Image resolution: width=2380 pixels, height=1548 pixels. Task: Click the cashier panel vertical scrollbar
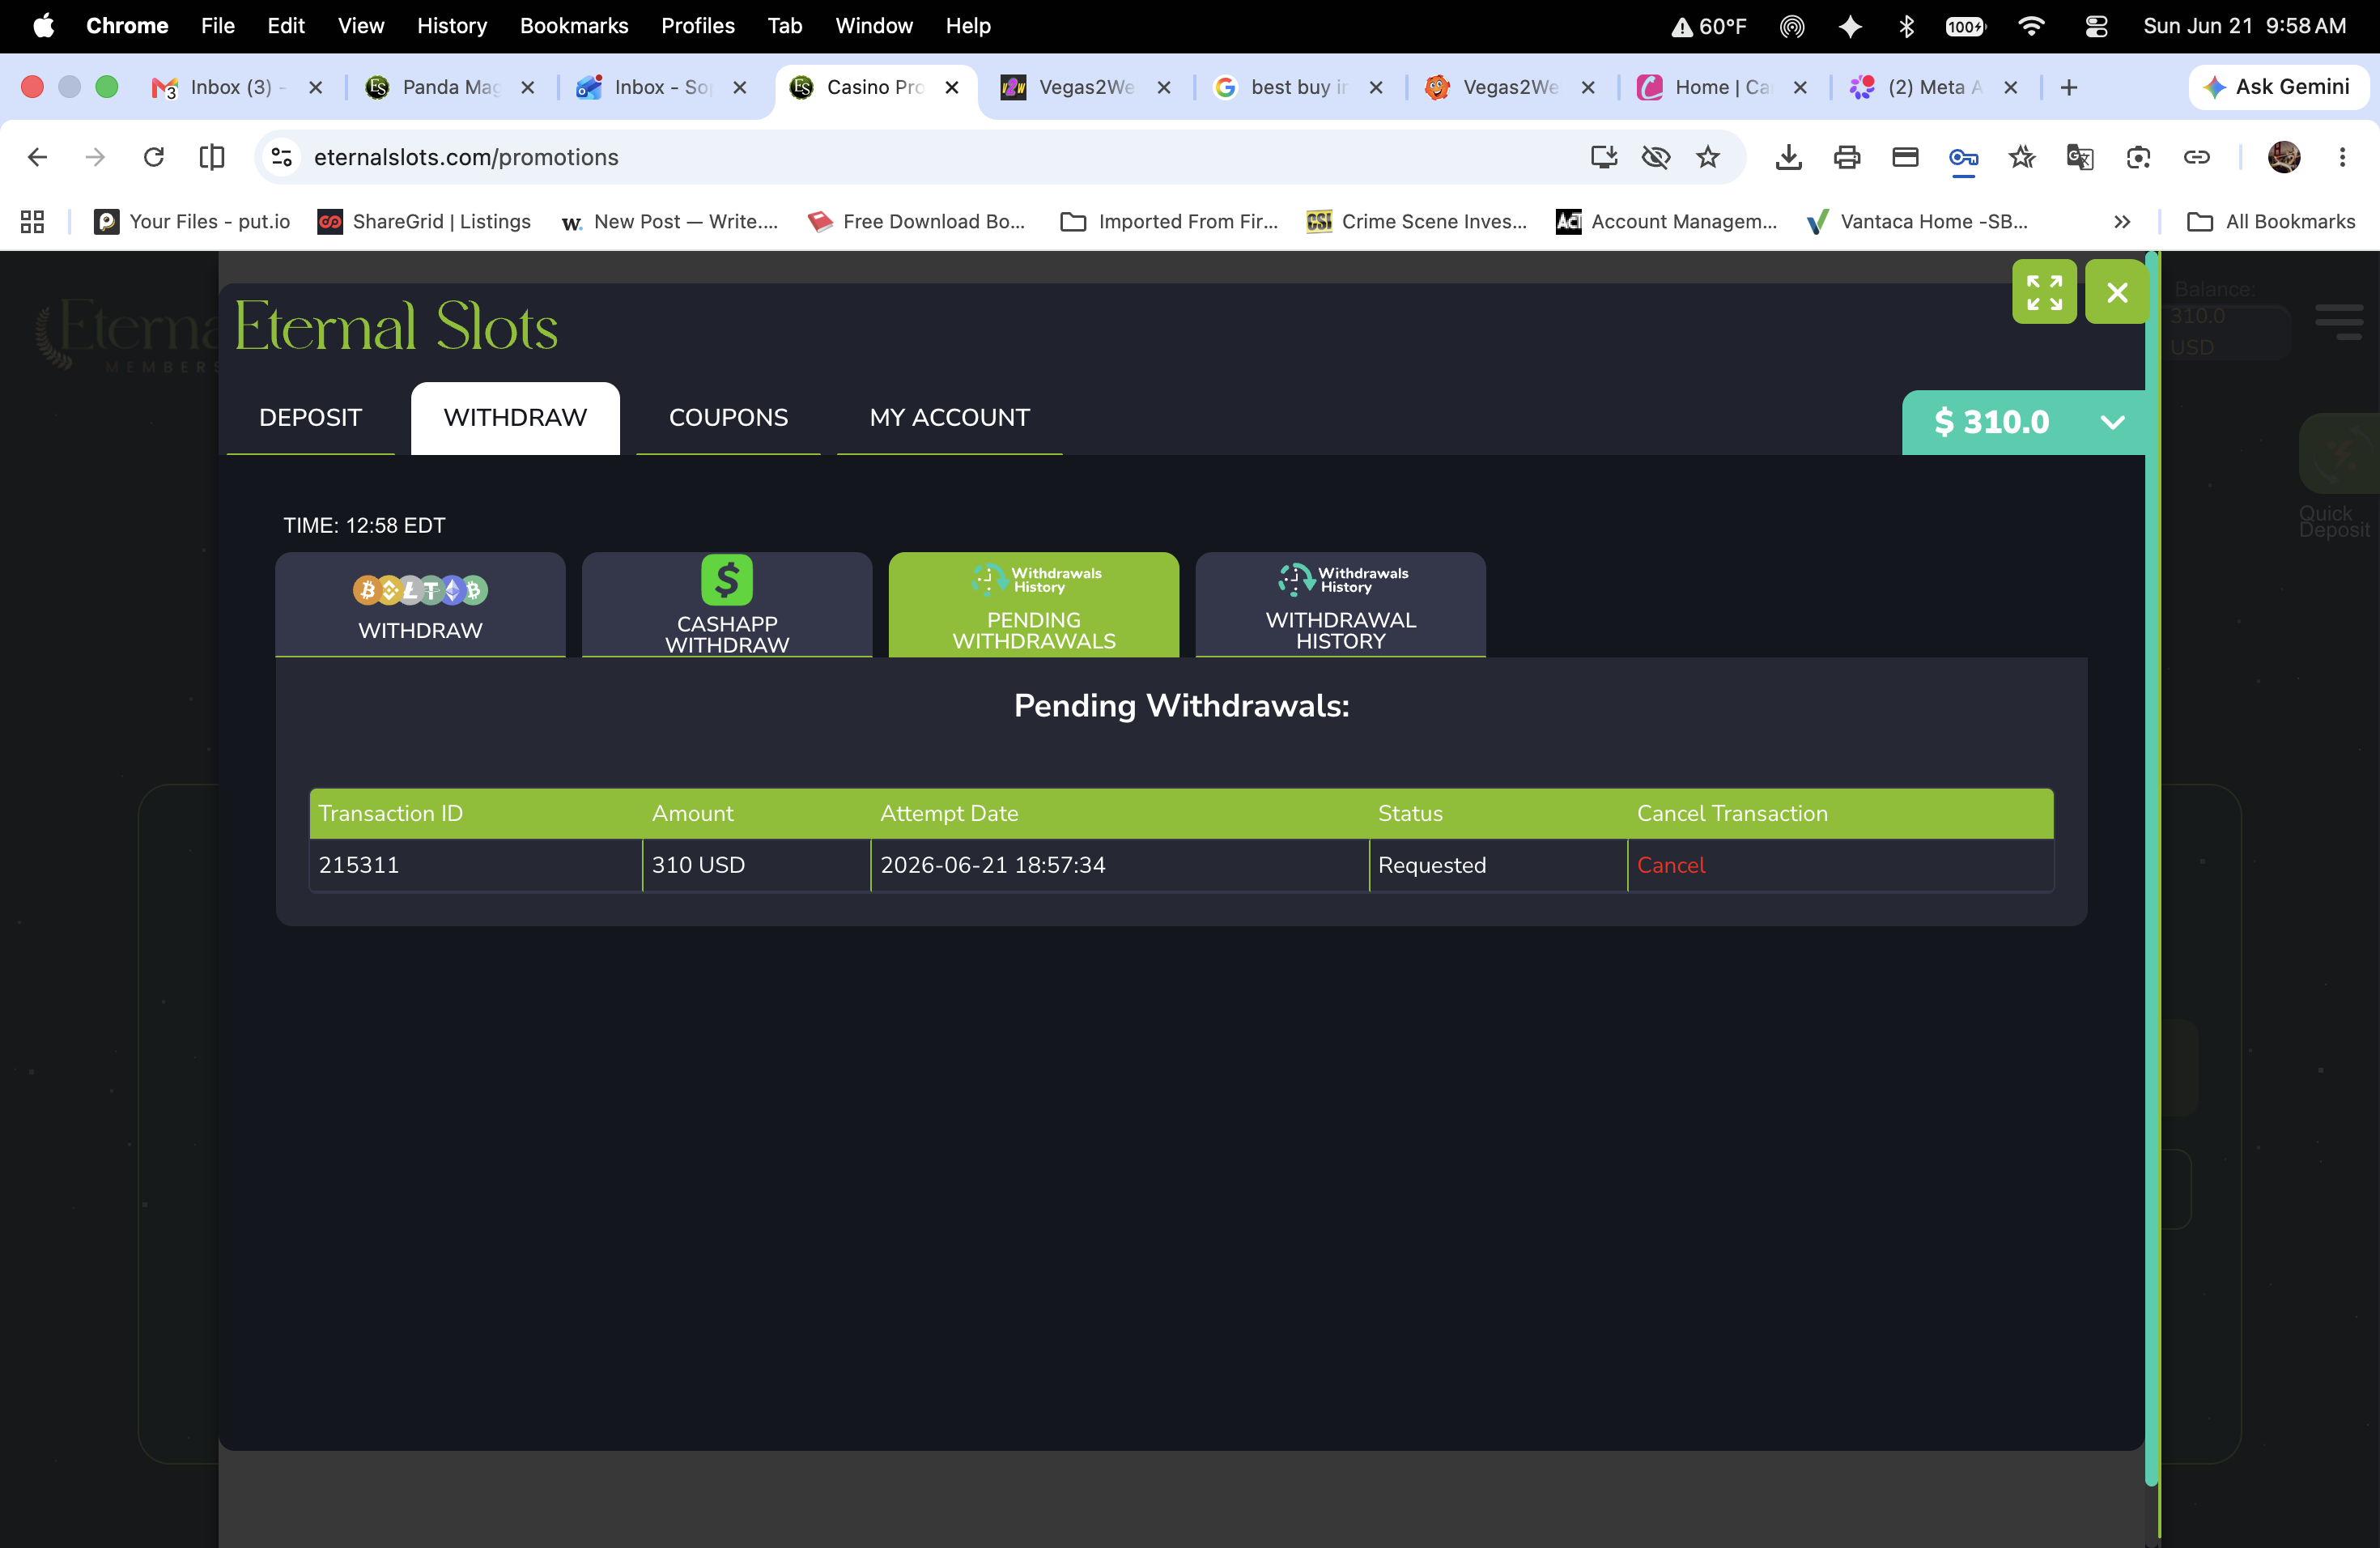(2152, 870)
